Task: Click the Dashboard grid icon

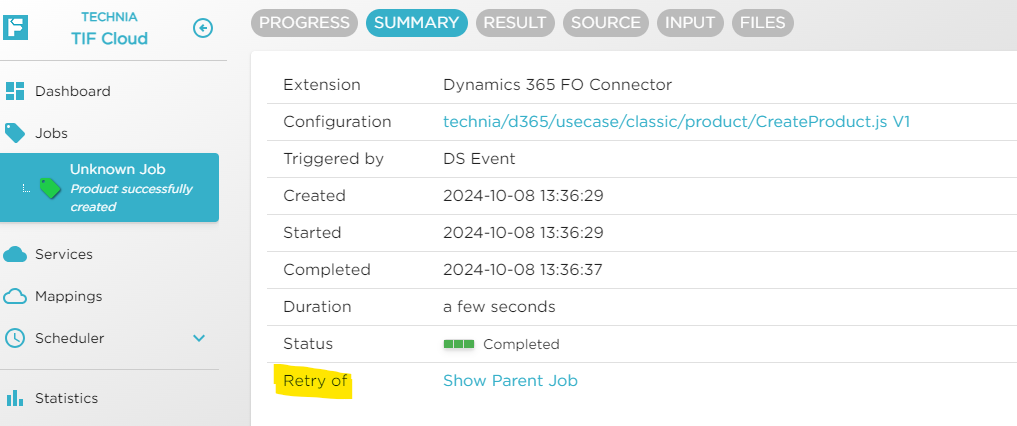Action: tap(15, 91)
